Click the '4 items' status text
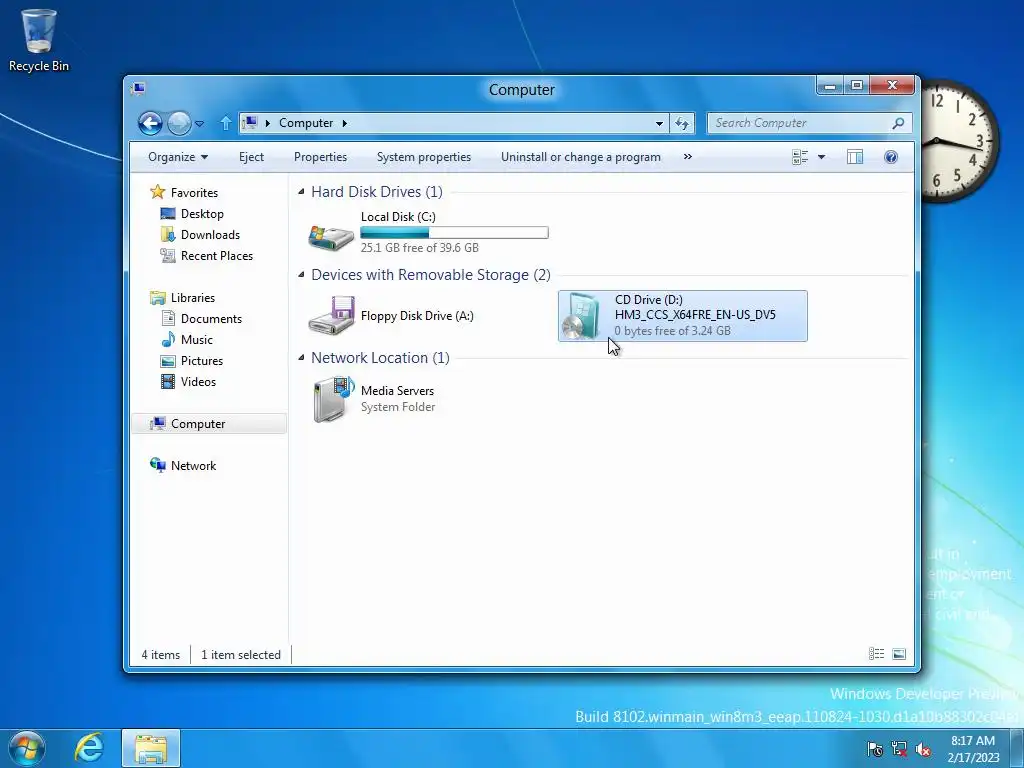The height and width of the screenshot is (768, 1024). 161,654
